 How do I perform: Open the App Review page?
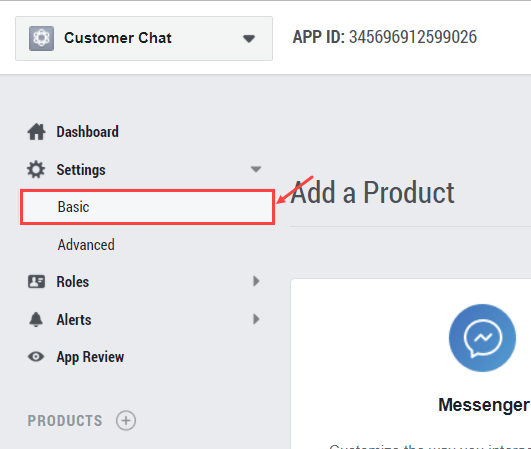90,357
